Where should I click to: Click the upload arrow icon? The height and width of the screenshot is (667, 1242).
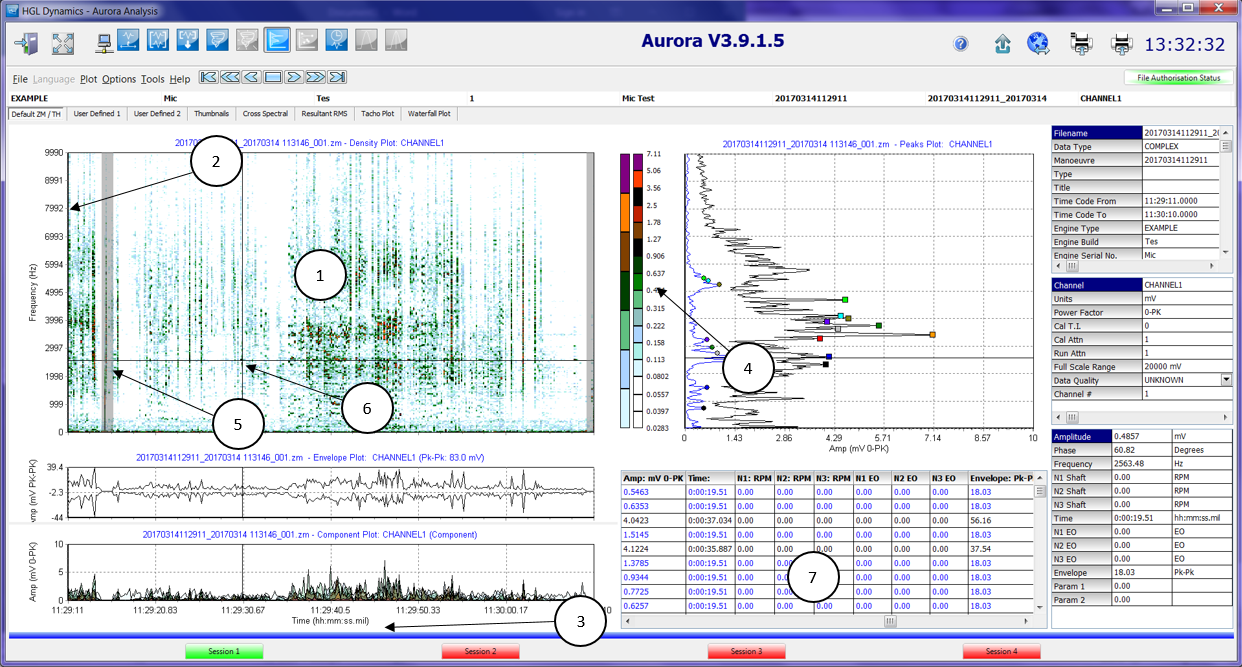tap(1002, 44)
